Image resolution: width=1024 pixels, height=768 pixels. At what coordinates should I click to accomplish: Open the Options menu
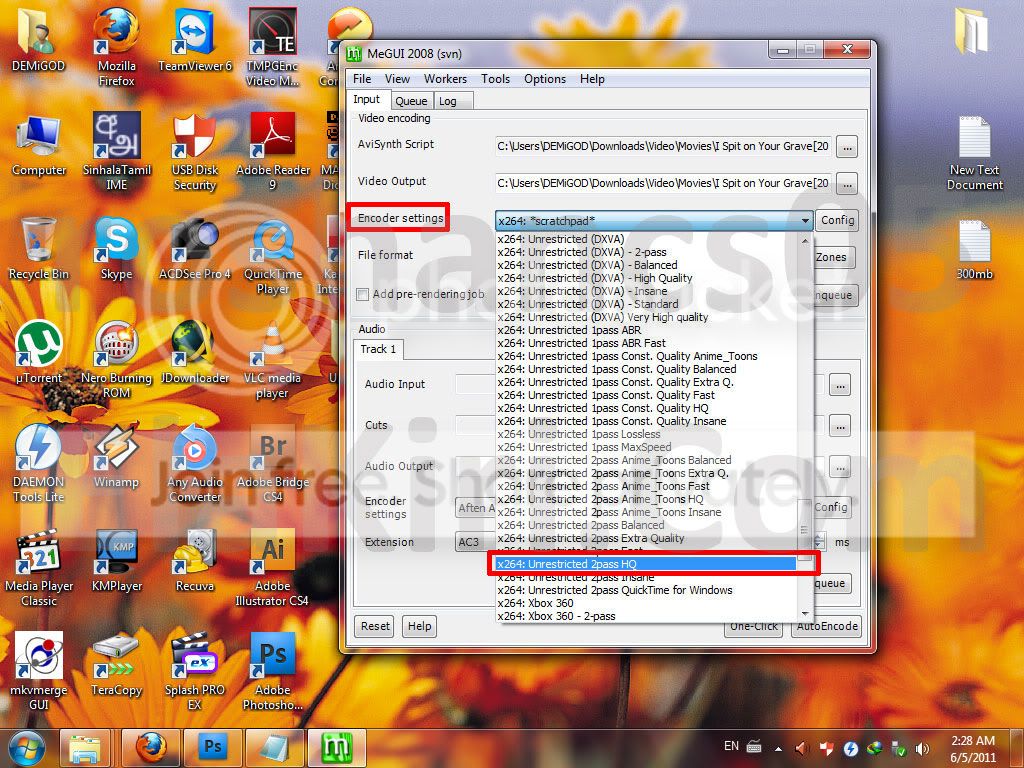click(545, 79)
